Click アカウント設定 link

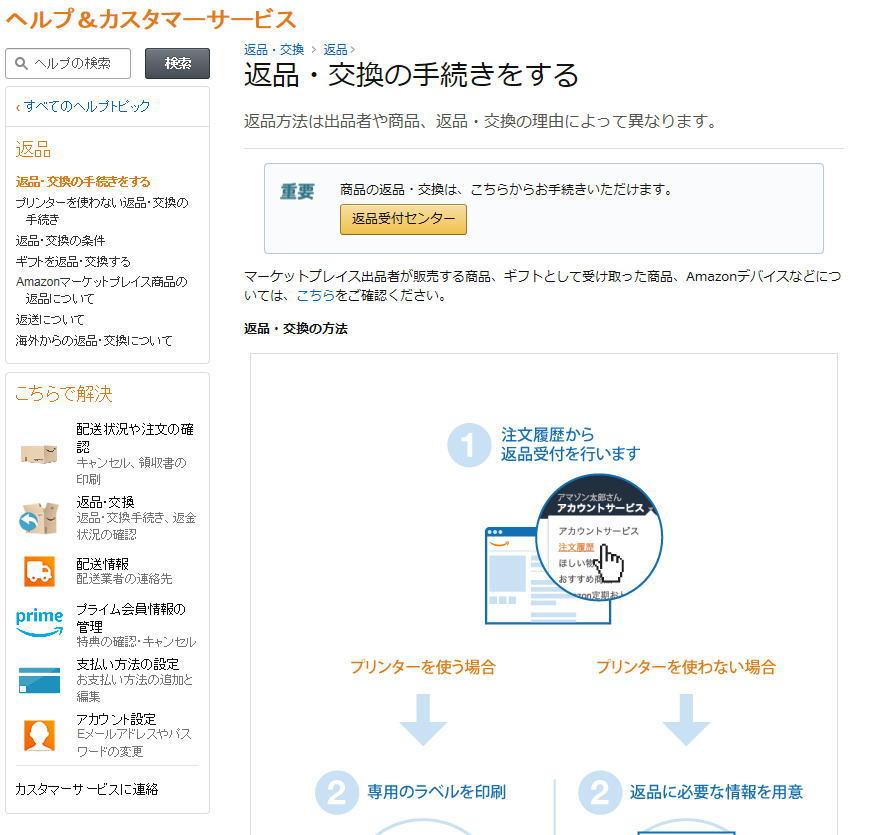pos(116,719)
